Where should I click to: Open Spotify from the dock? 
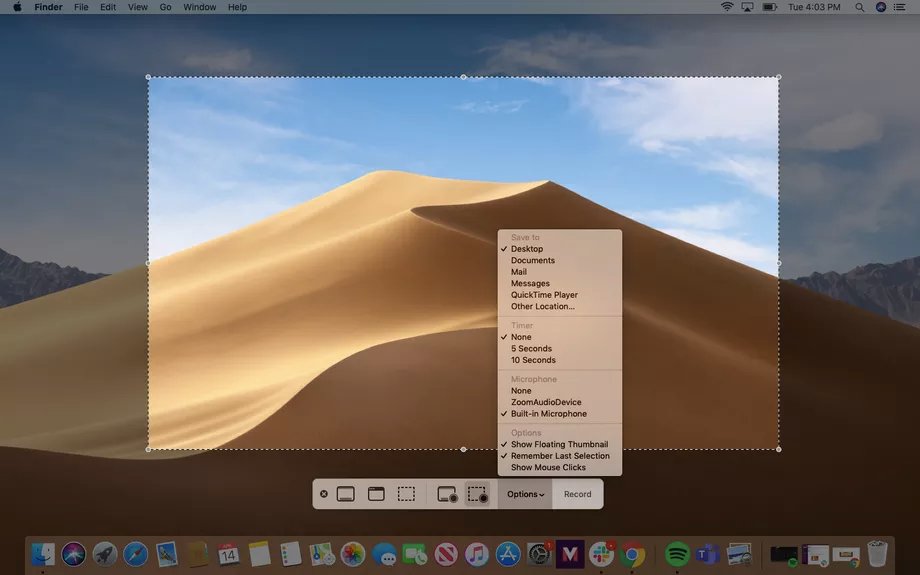[x=677, y=553]
